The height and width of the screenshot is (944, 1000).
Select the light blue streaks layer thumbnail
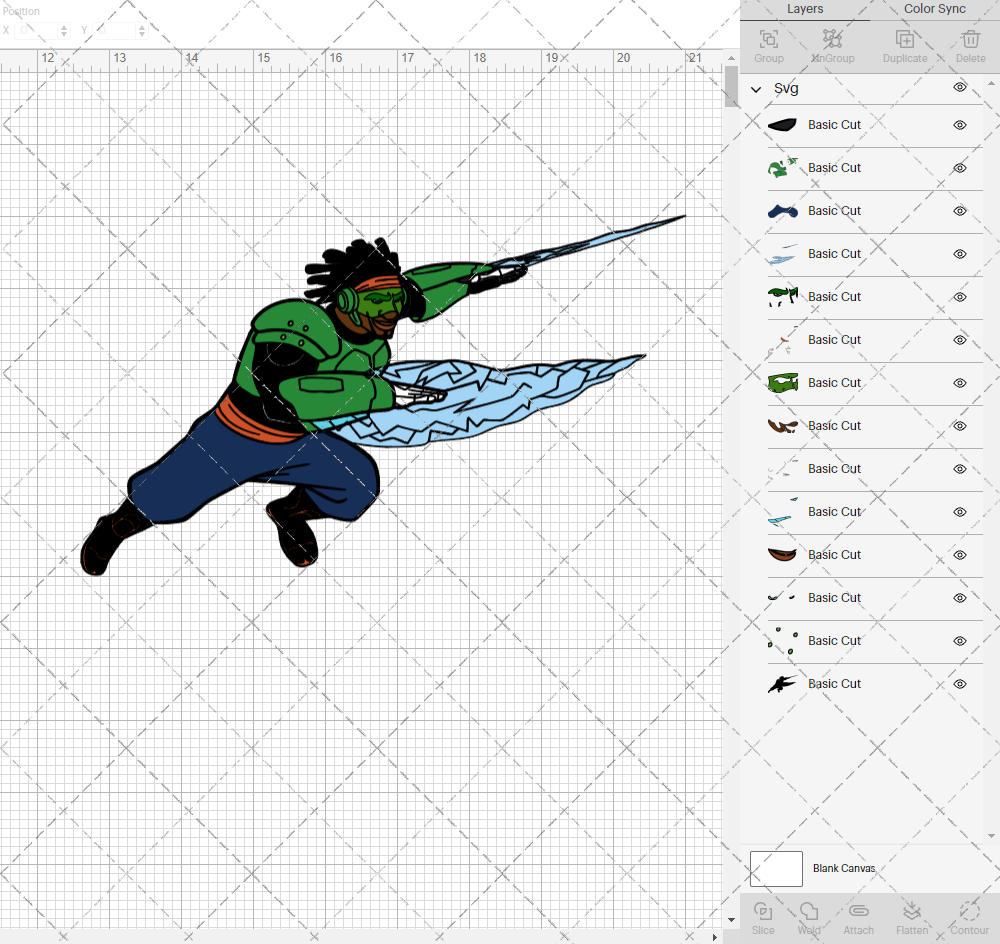click(x=783, y=254)
